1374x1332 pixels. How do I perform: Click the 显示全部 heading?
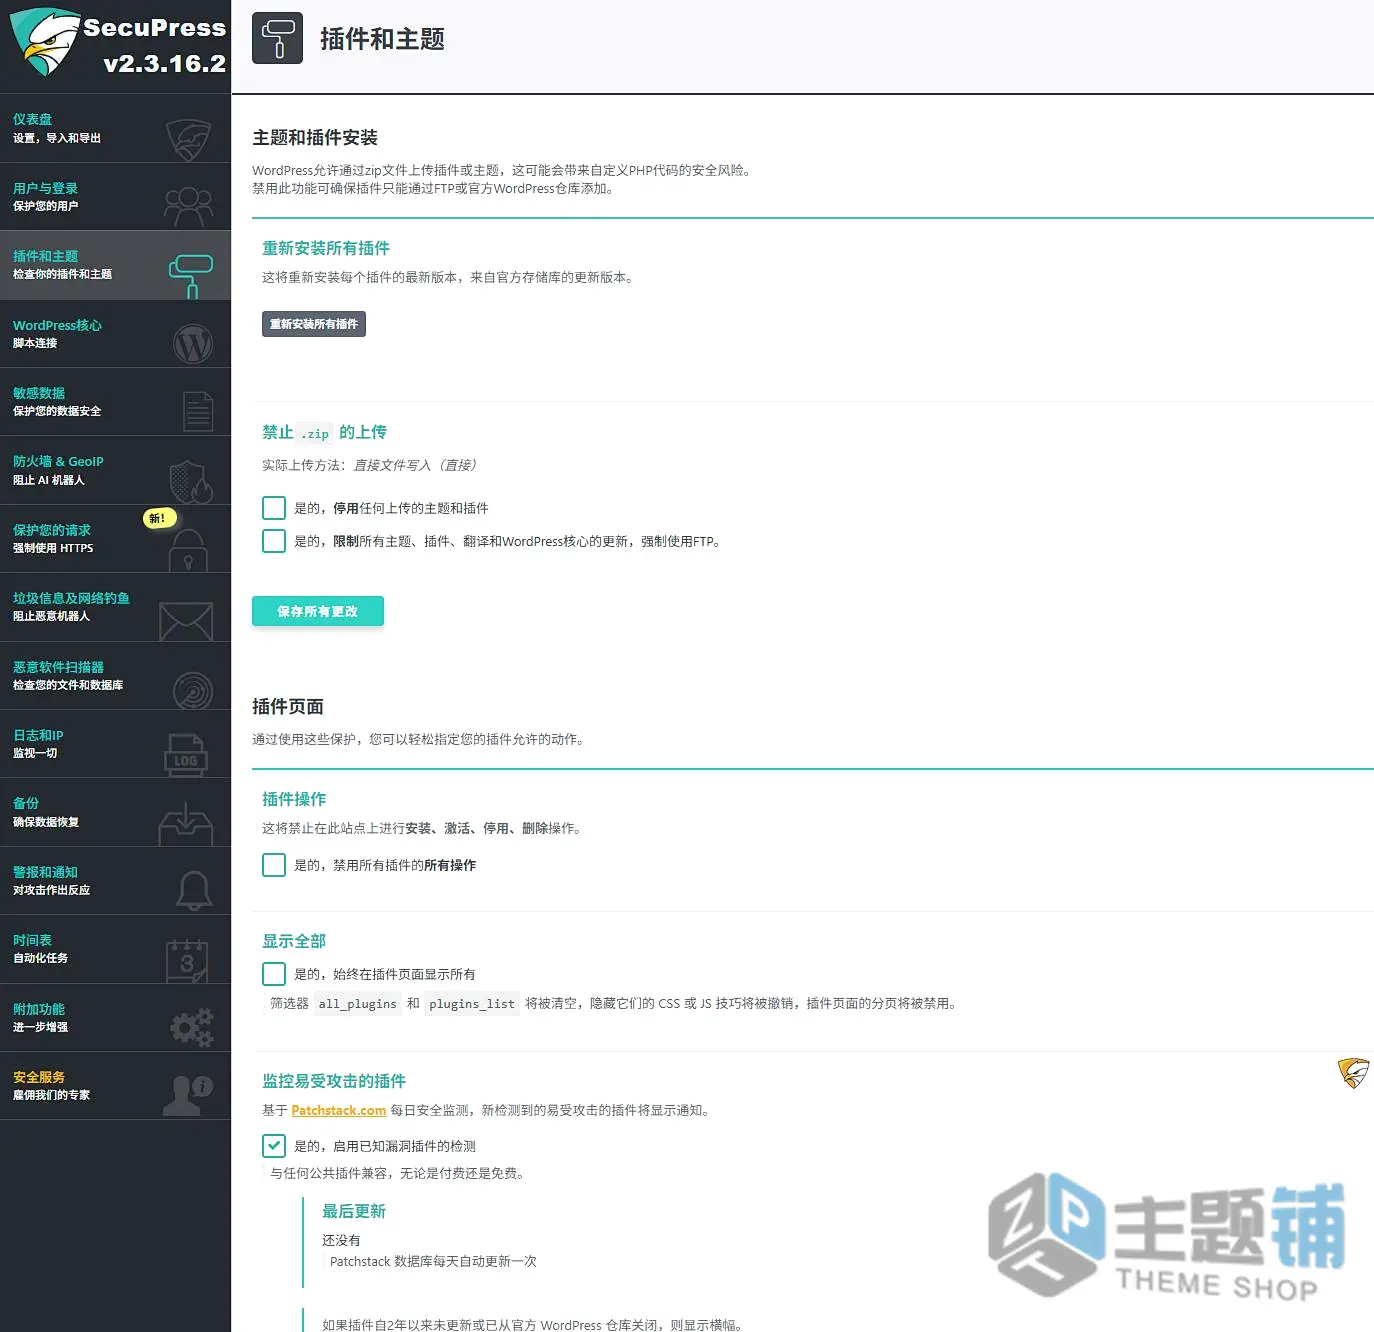[294, 941]
